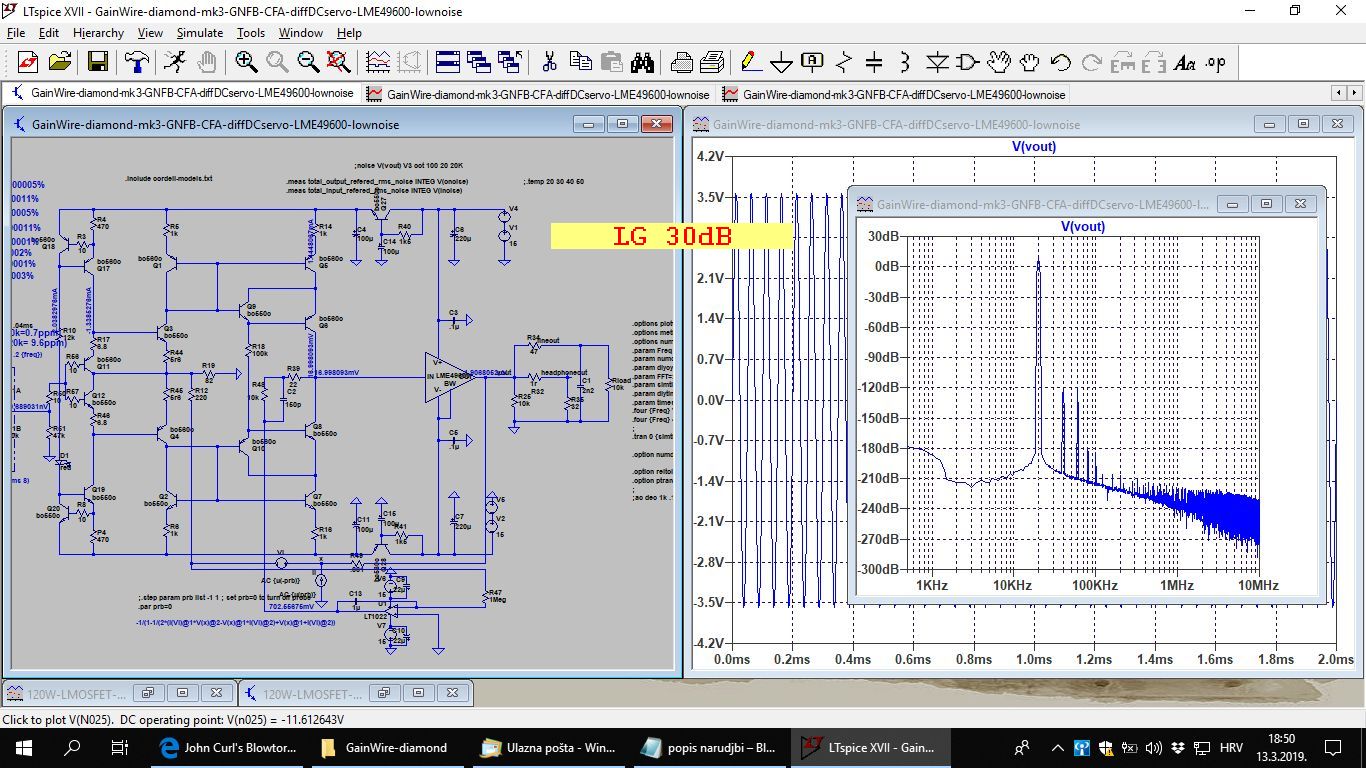Click the Print icon

click(x=712, y=62)
